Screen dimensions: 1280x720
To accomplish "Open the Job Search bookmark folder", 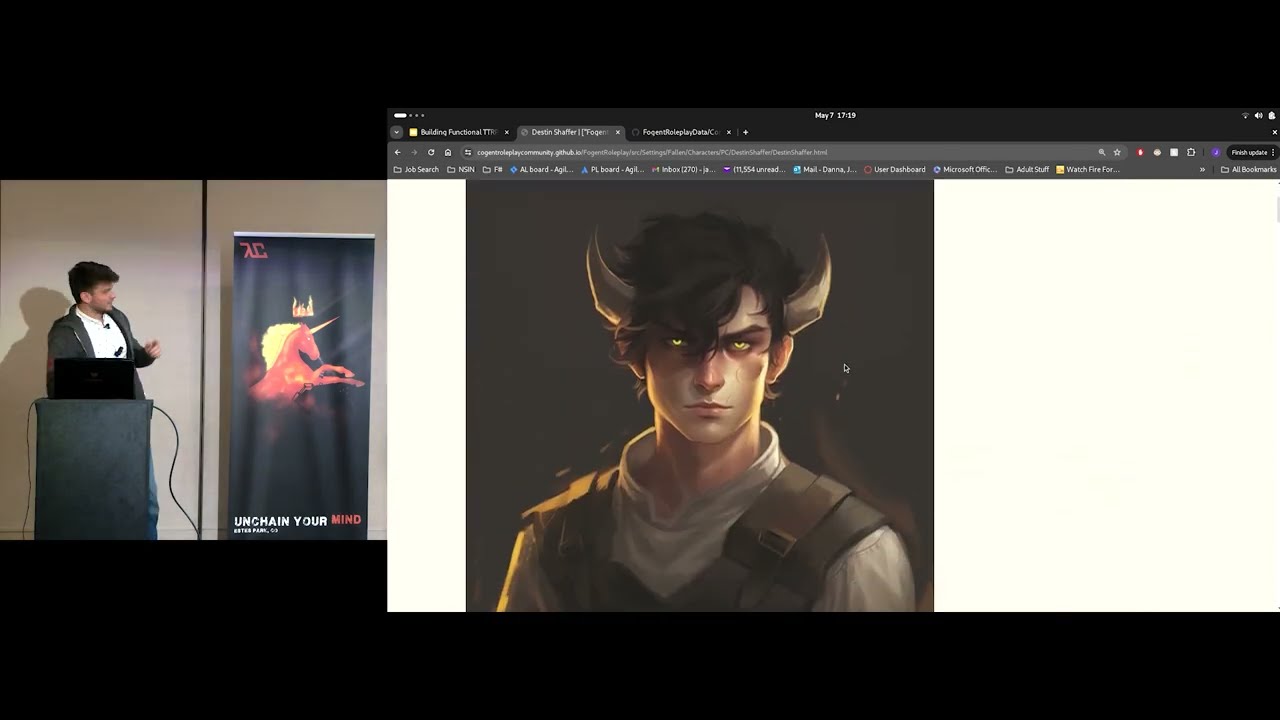I will [416, 169].
